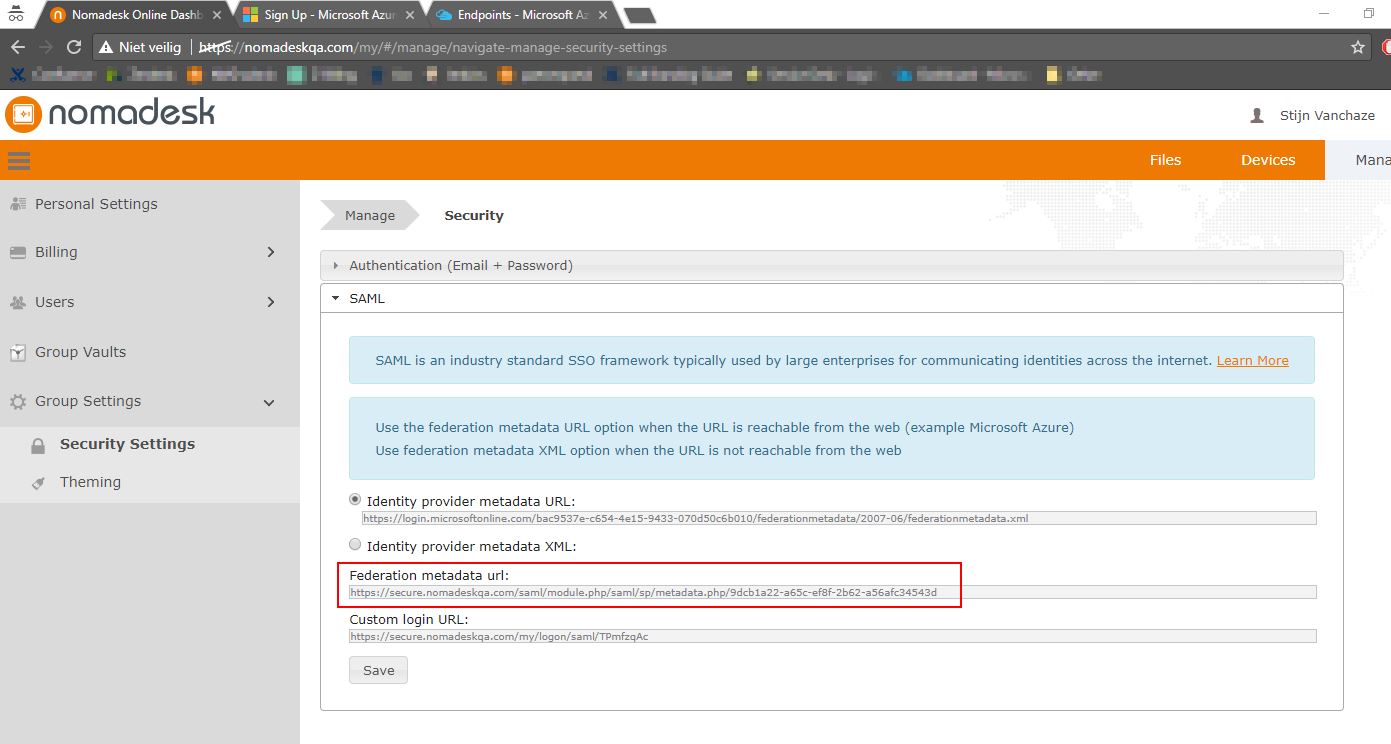
Task: Click the 'Billing' sidebar label
Action: click(56, 253)
